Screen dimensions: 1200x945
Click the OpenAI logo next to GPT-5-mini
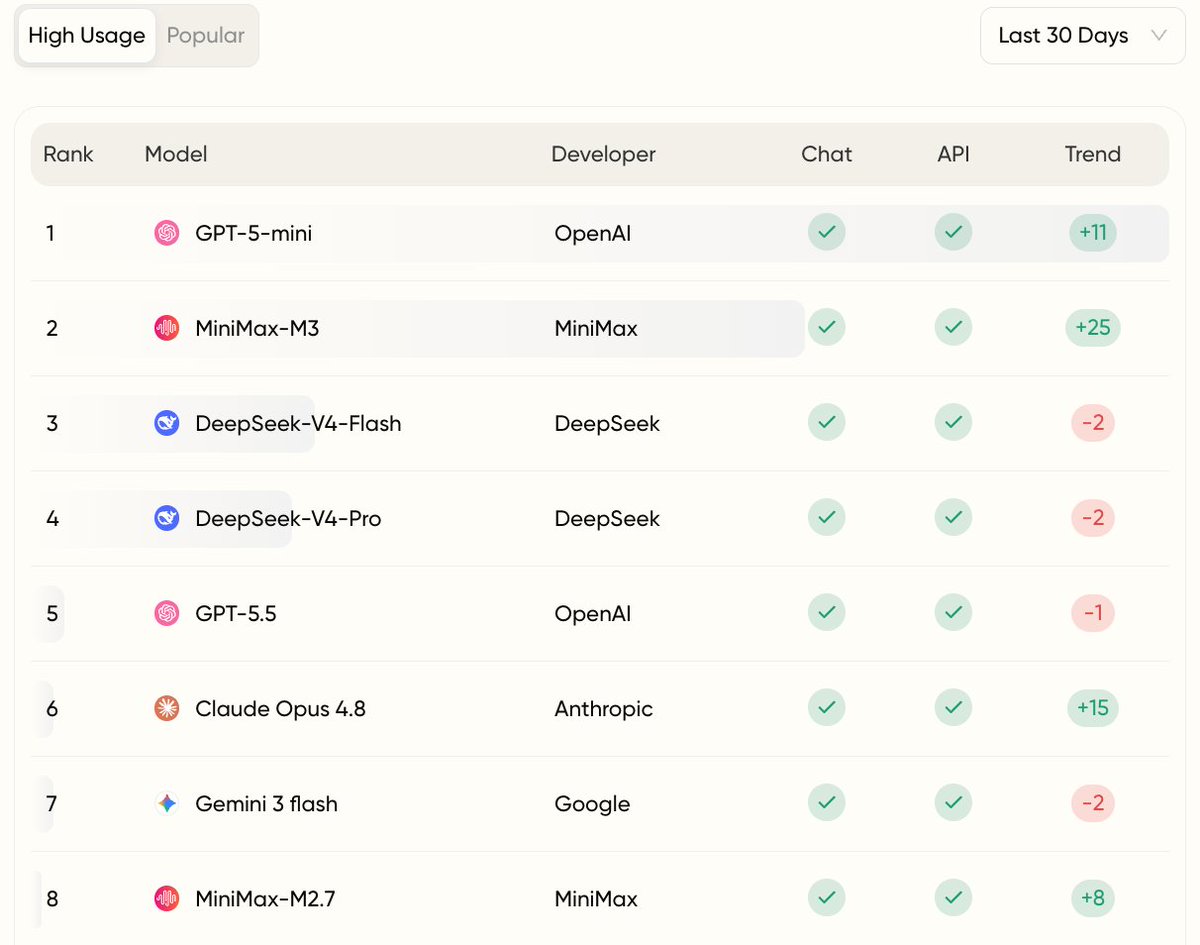167,233
